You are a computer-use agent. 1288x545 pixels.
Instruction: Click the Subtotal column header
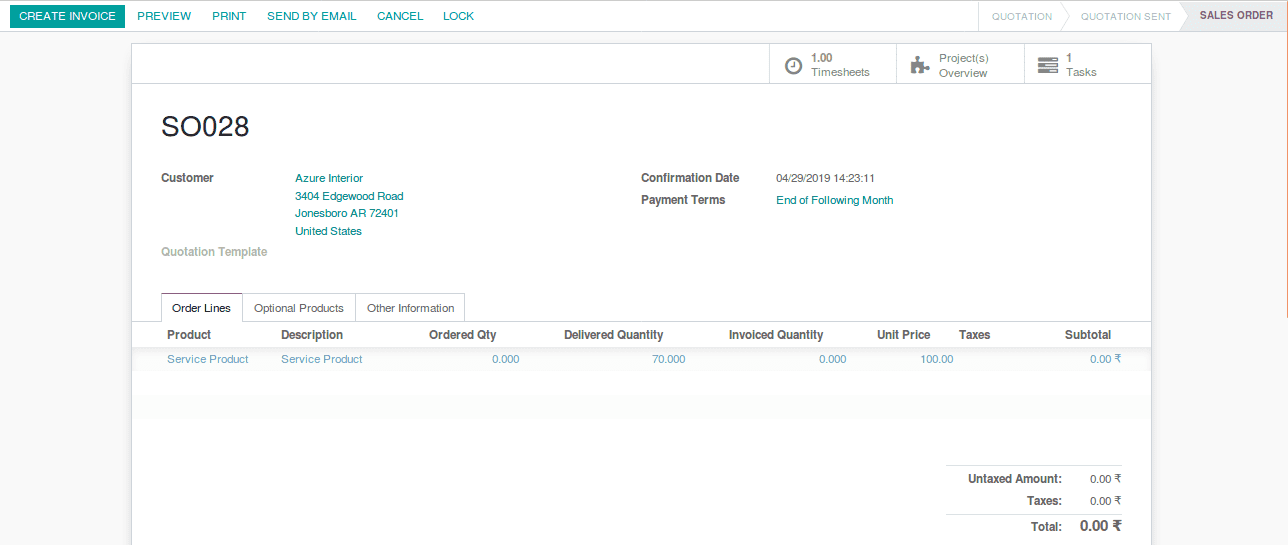coord(1088,335)
